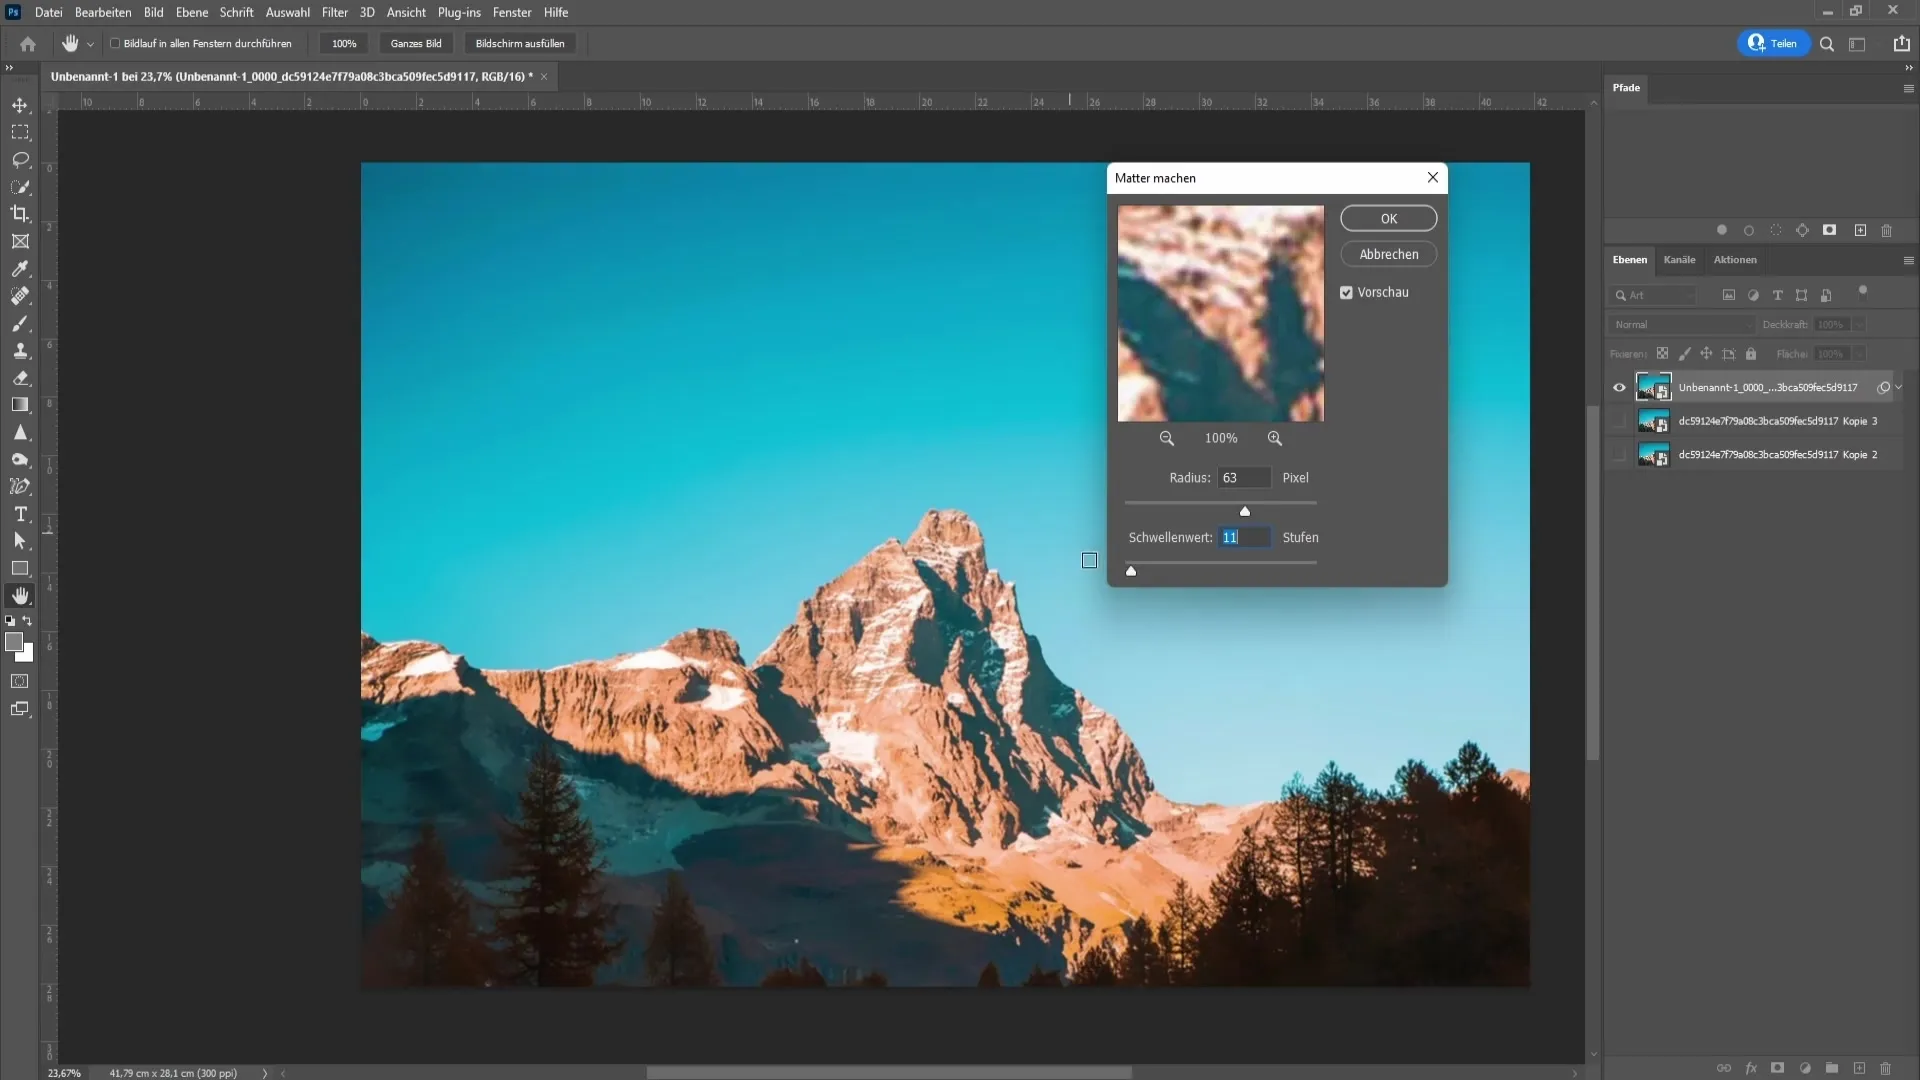Adjust the Radius slider handle
The width and height of the screenshot is (1920, 1080).
point(1245,511)
